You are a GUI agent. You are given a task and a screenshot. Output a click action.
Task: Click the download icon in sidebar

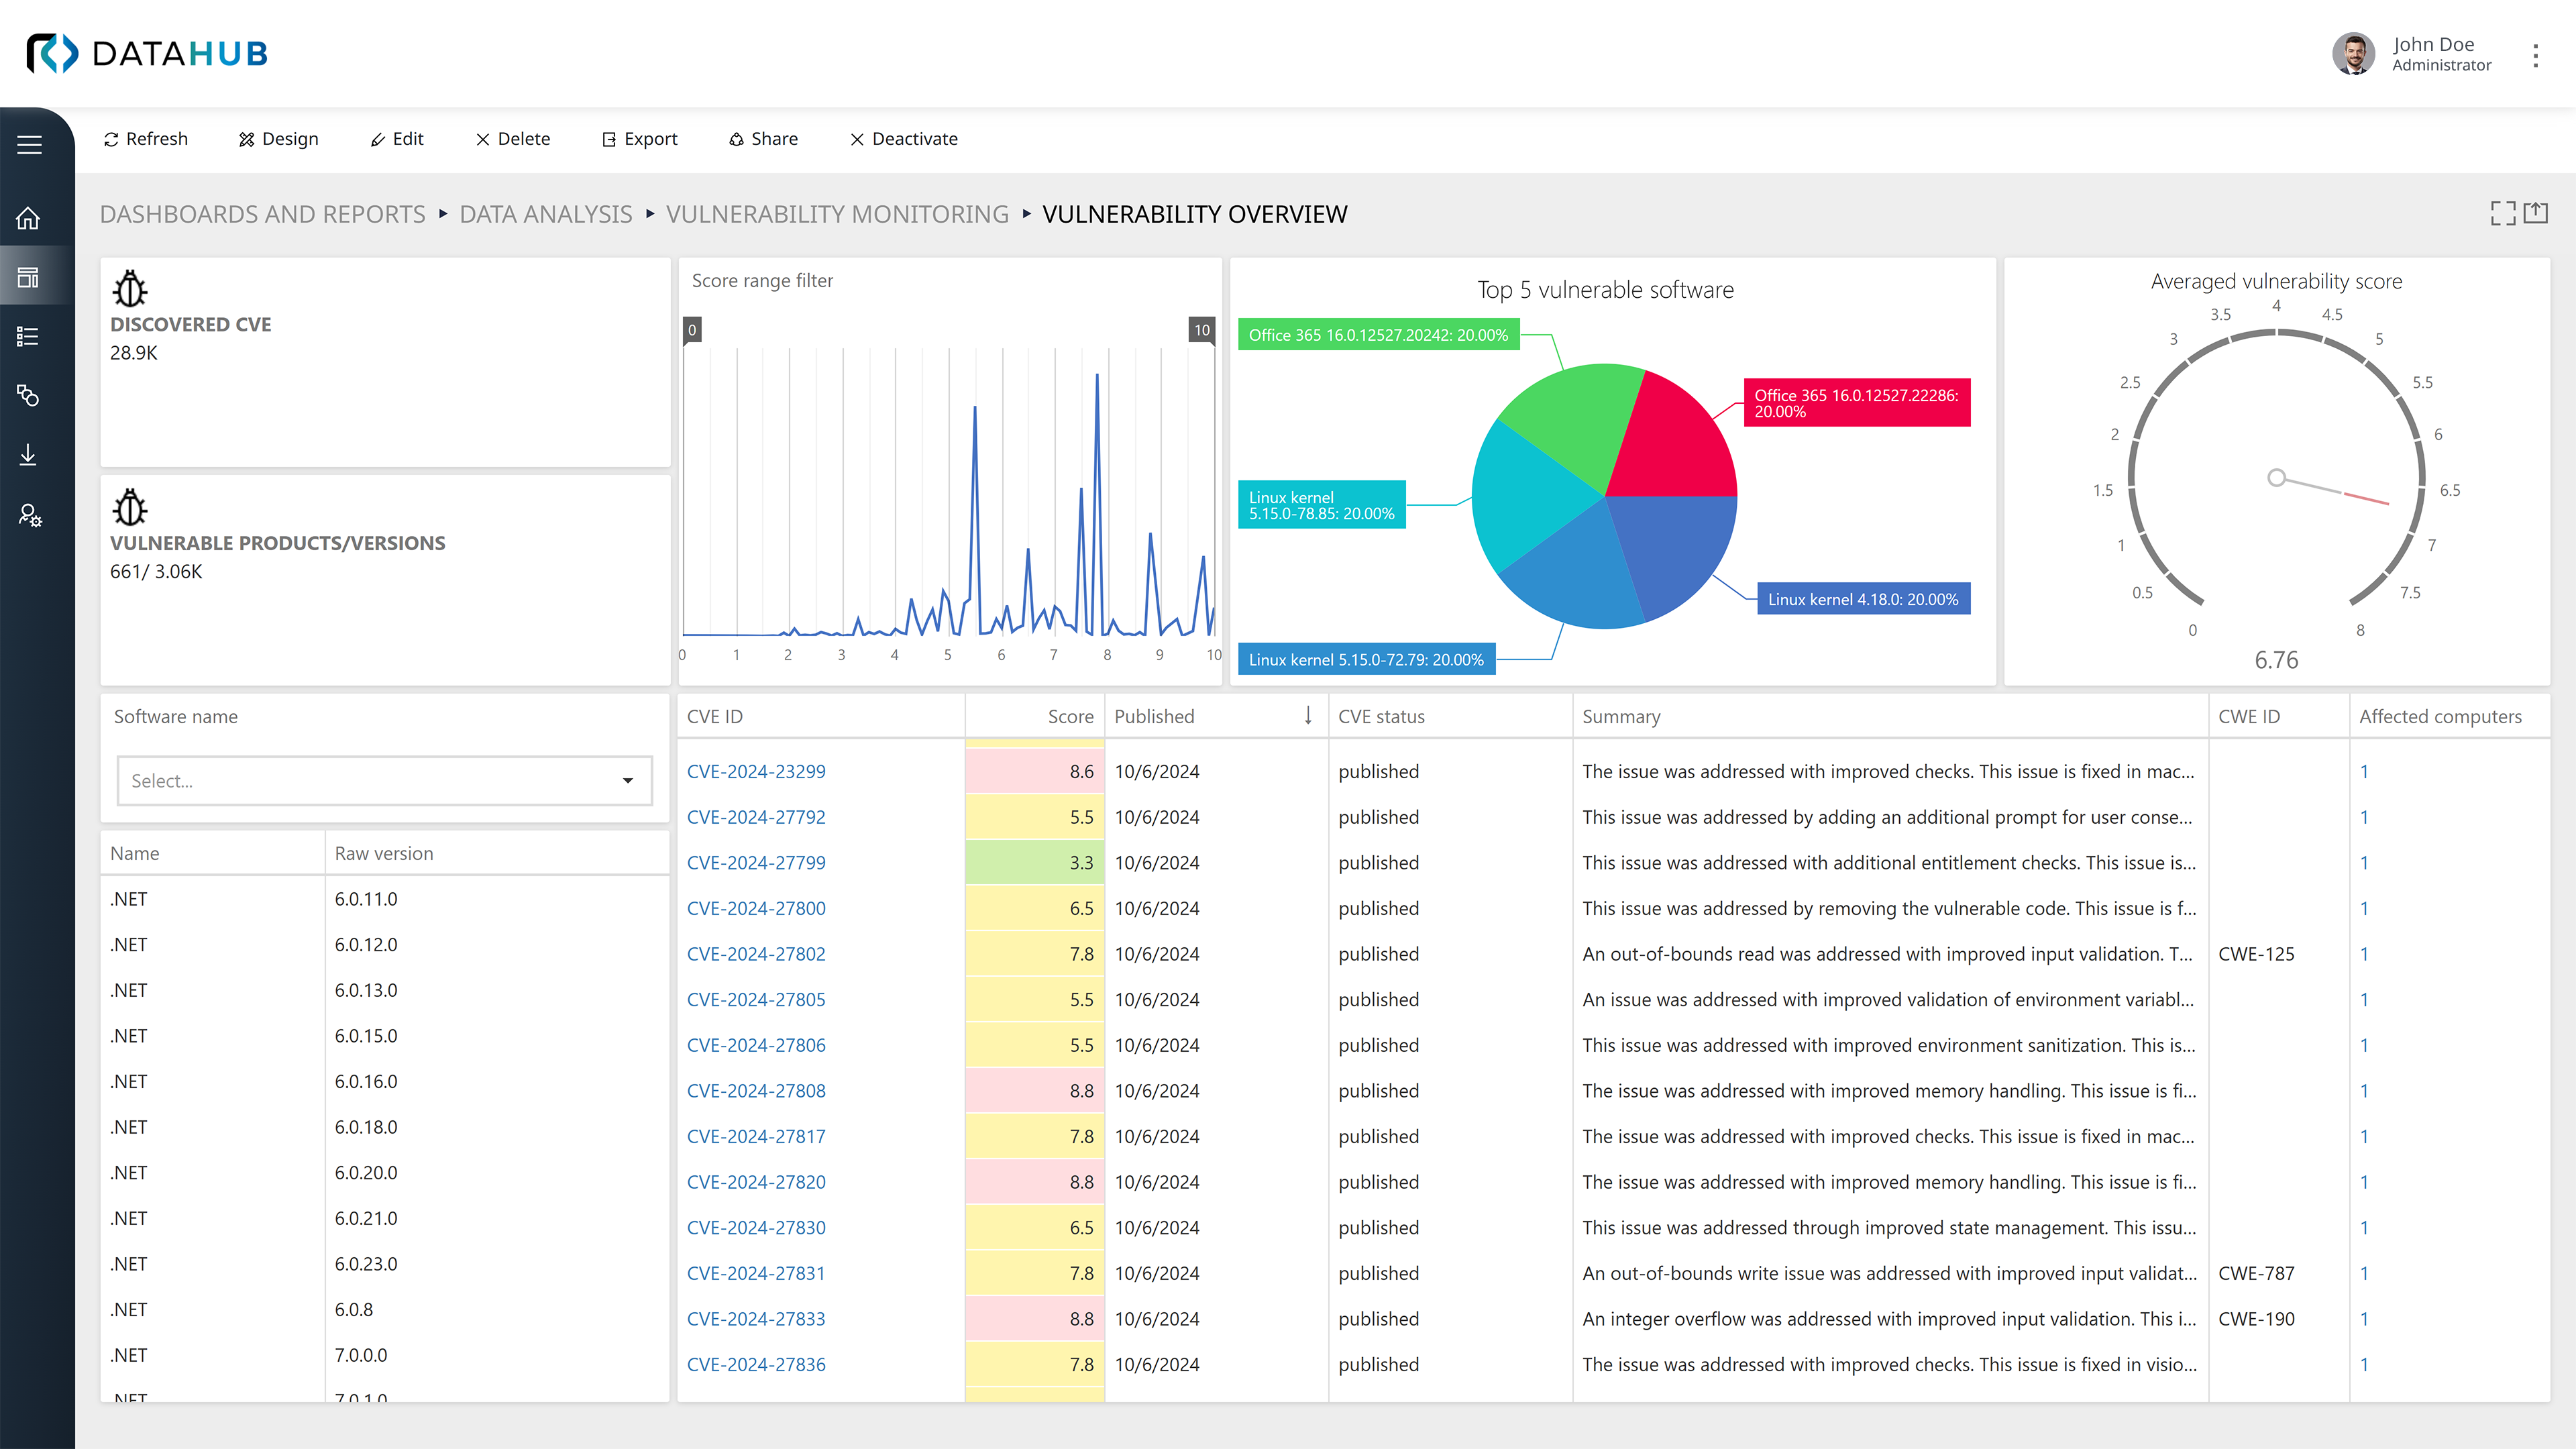(x=29, y=455)
